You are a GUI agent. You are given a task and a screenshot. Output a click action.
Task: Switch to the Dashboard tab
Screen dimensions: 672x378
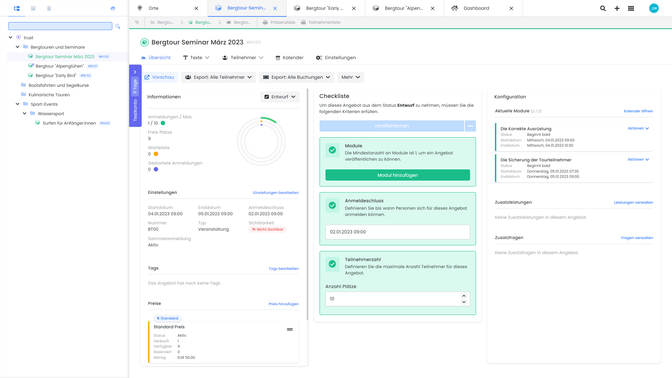tap(476, 8)
